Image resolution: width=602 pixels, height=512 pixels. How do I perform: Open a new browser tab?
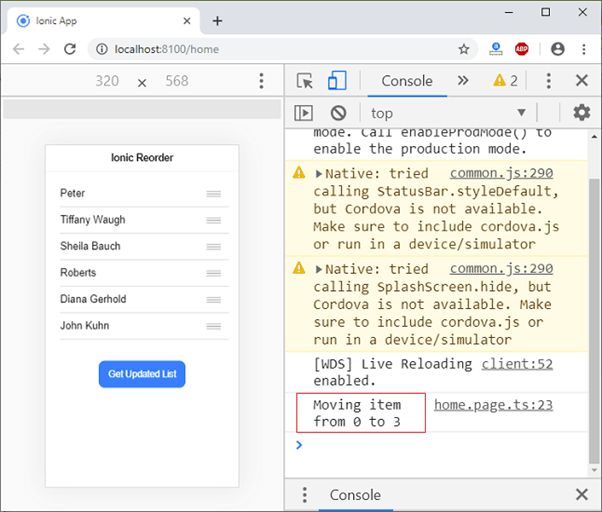[x=218, y=21]
